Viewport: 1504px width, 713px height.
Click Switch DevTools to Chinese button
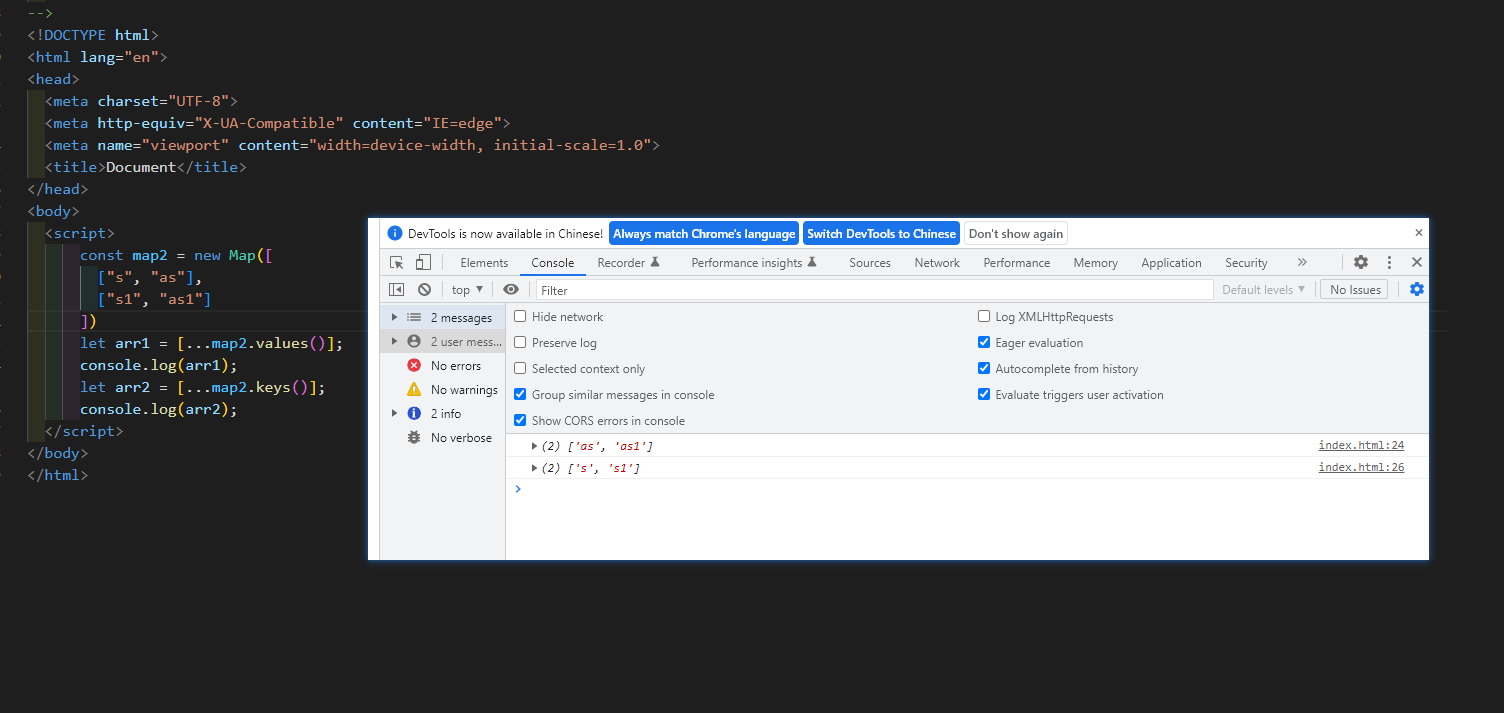point(881,234)
